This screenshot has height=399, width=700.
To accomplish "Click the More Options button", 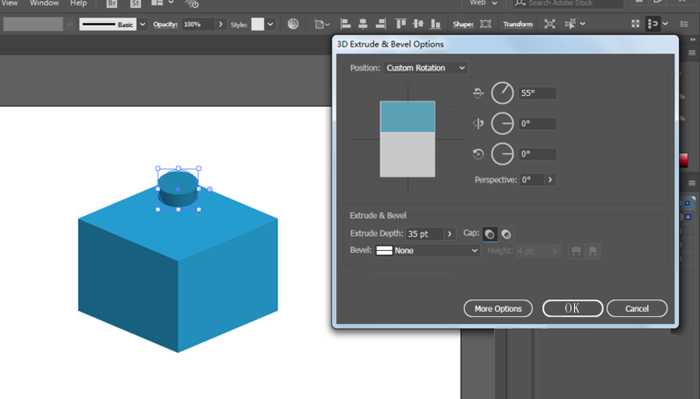I will 498,308.
